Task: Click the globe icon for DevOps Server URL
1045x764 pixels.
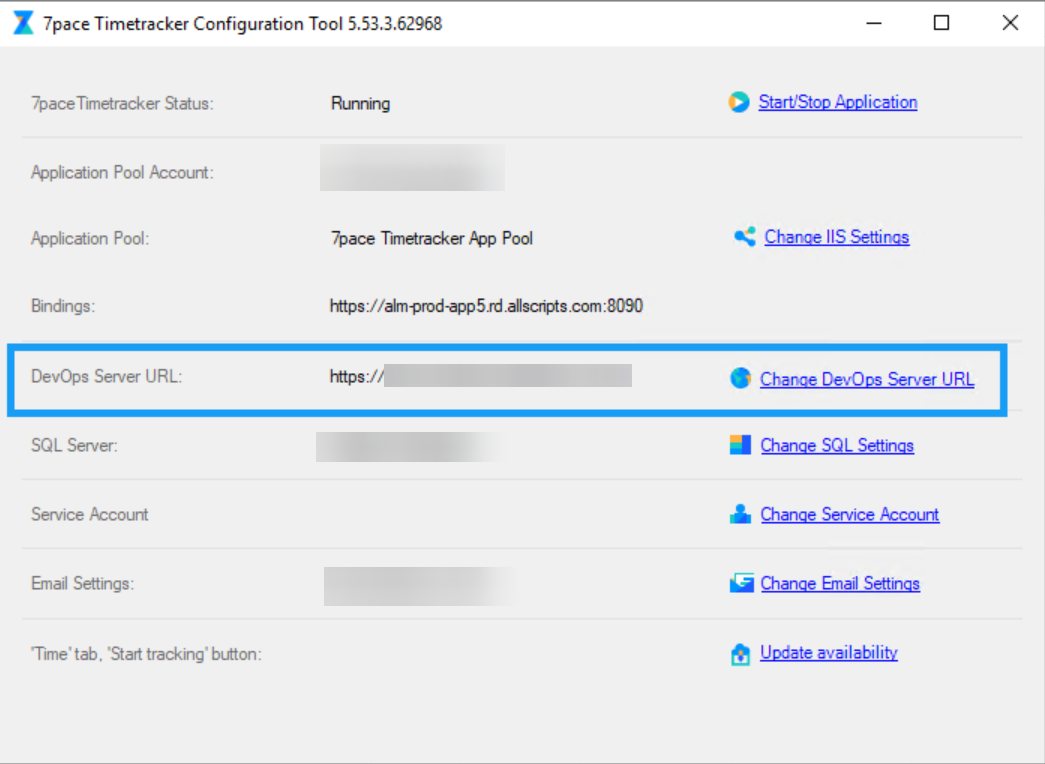Action: click(x=740, y=378)
